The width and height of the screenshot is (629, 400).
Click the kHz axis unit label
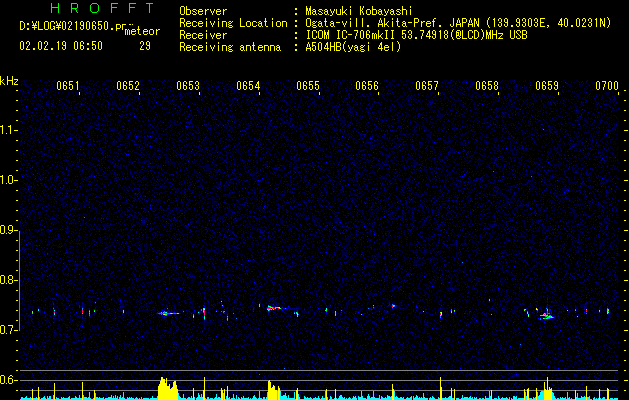(9, 81)
